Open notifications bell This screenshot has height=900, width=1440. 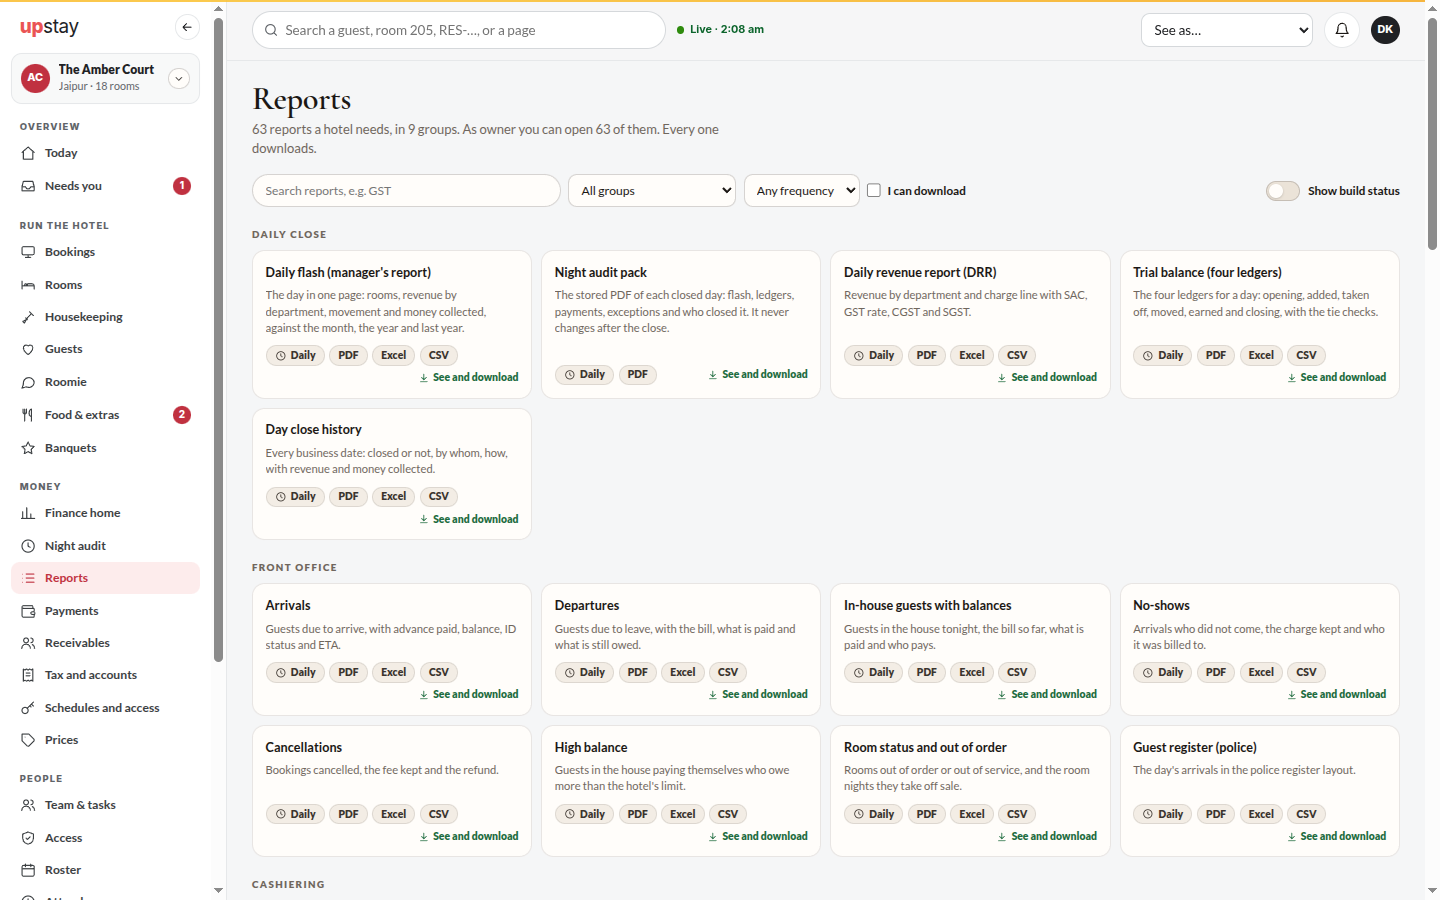(1342, 30)
